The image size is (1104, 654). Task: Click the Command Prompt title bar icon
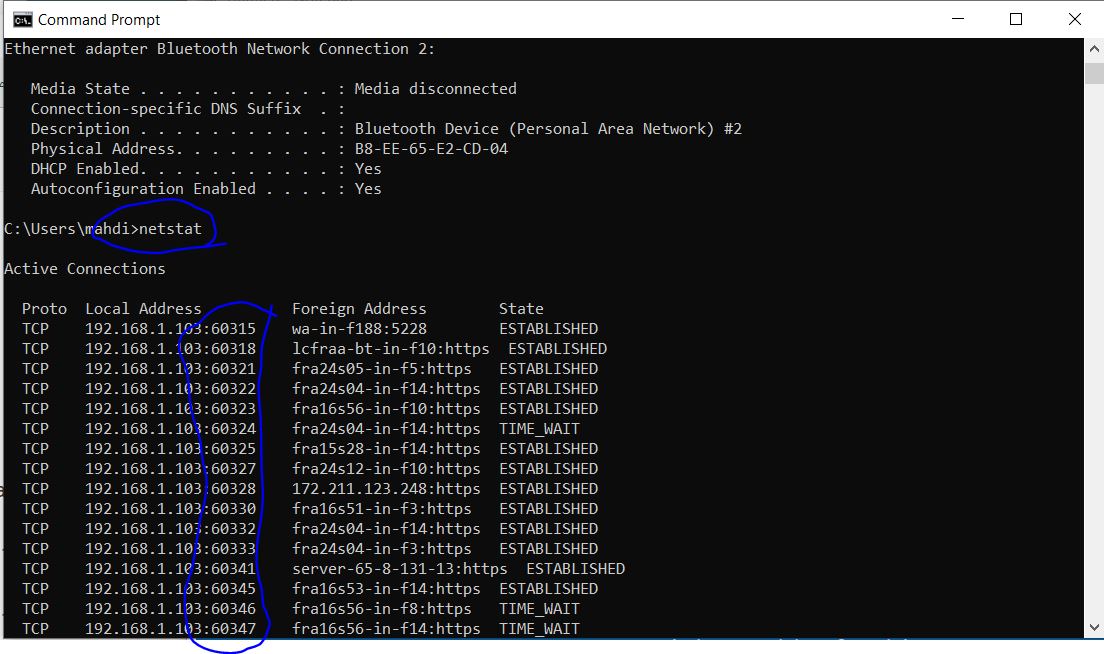[19, 19]
